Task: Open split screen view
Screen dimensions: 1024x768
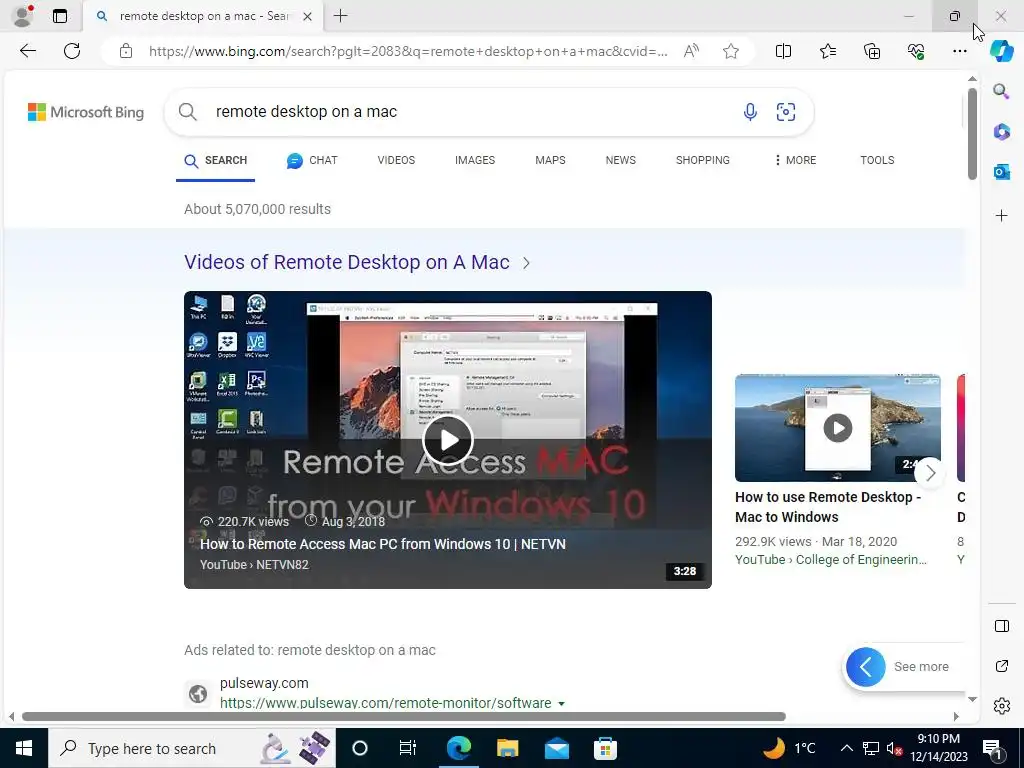Action: [x=783, y=51]
